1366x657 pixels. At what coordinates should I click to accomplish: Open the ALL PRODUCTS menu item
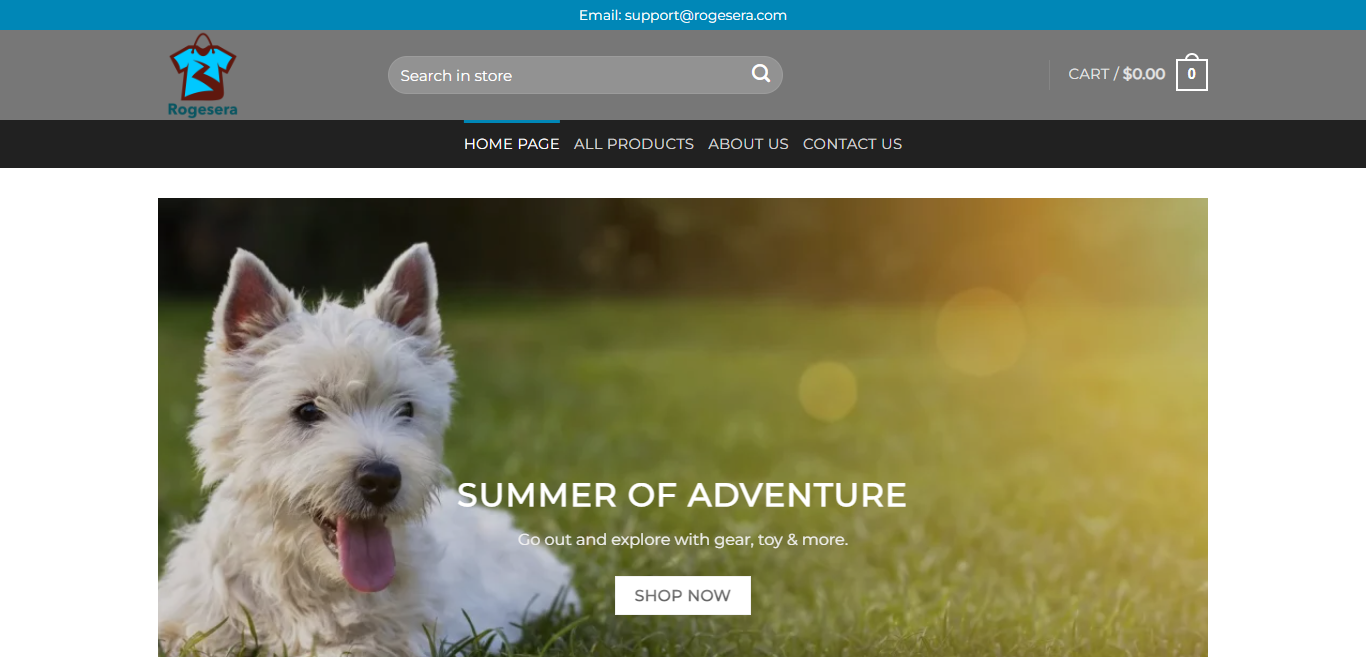click(x=634, y=144)
